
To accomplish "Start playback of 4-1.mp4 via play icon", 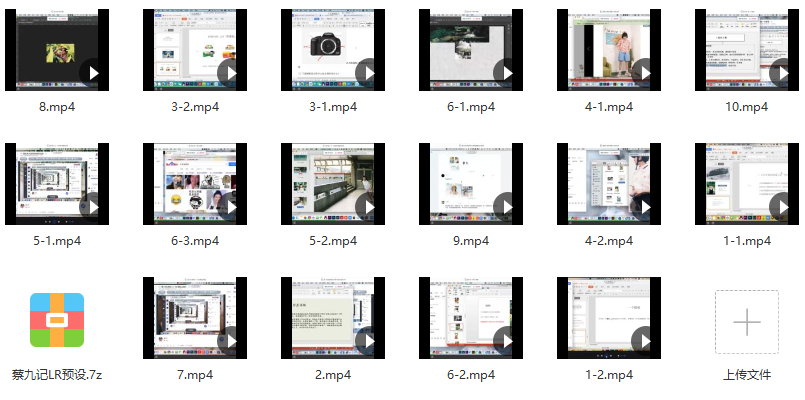I will [x=645, y=73].
